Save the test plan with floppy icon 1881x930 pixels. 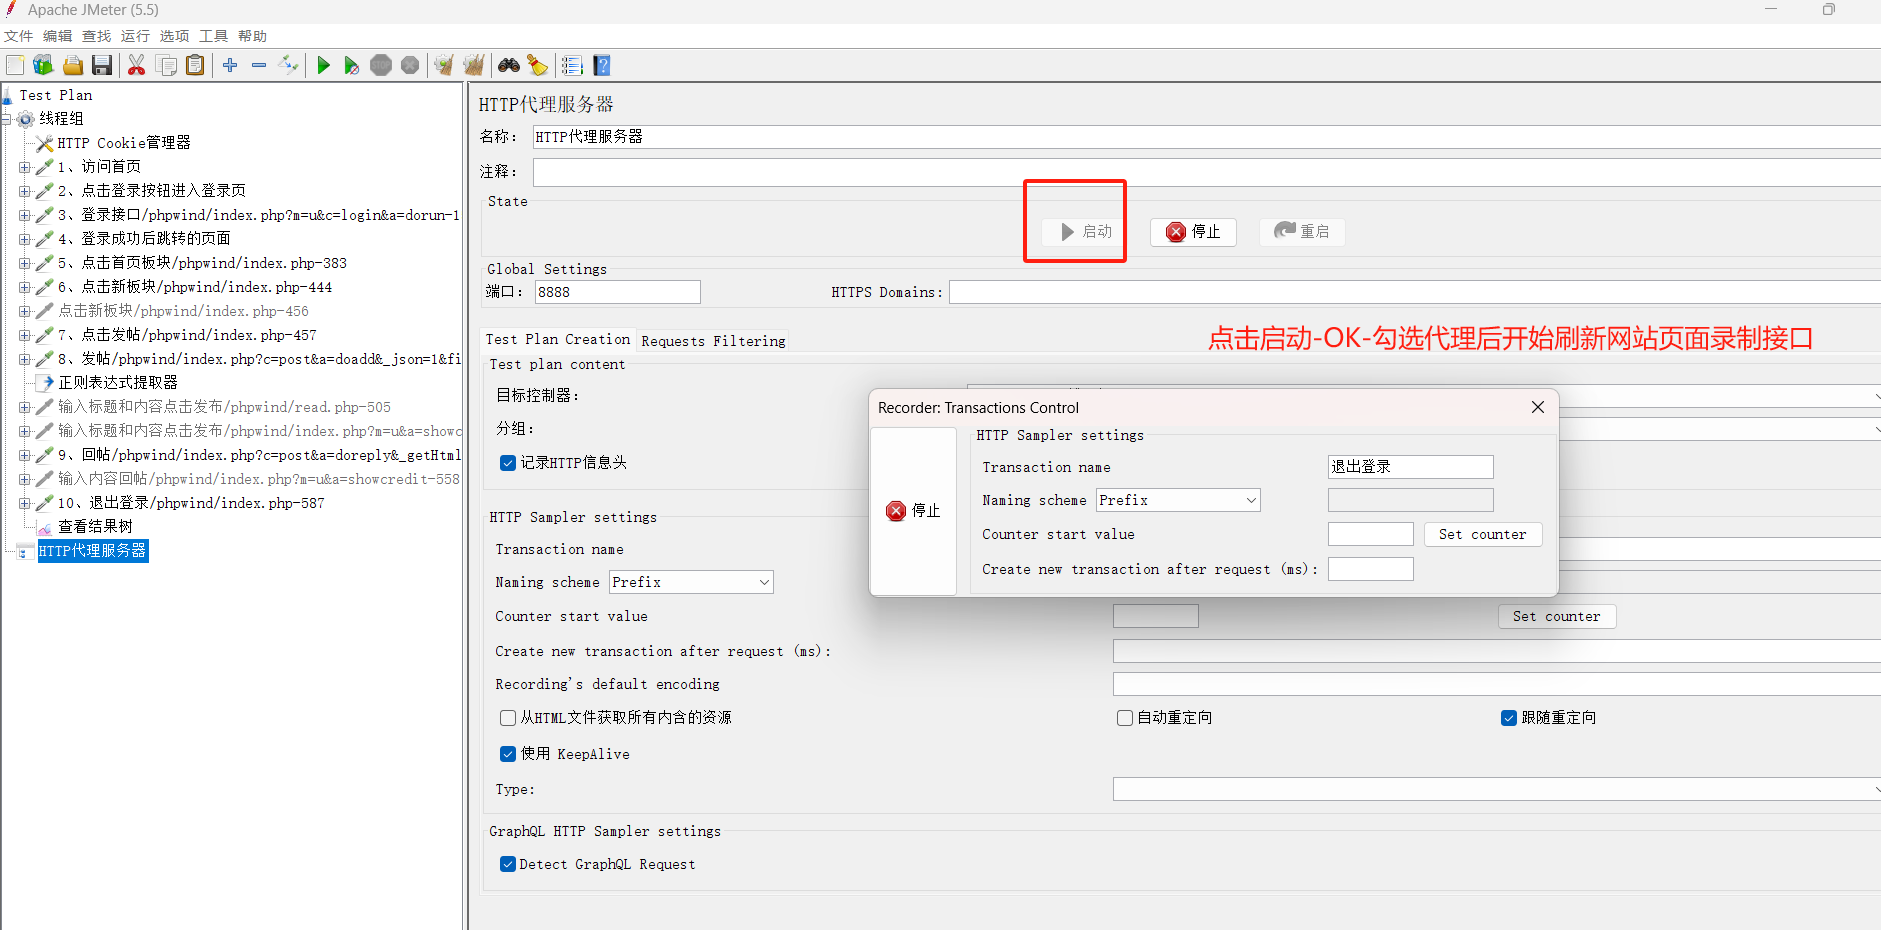tap(102, 66)
